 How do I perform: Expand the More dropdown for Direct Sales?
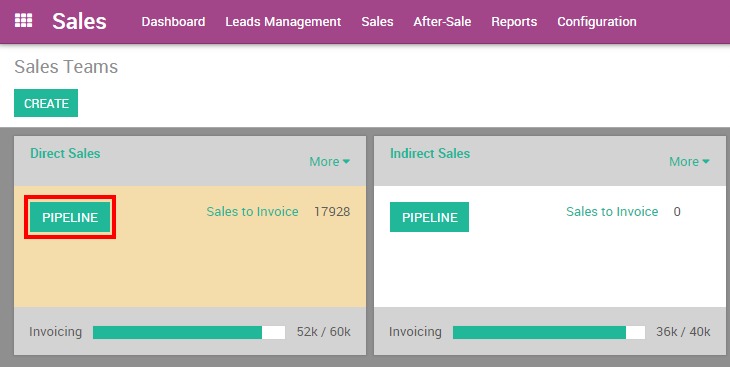pos(330,162)
